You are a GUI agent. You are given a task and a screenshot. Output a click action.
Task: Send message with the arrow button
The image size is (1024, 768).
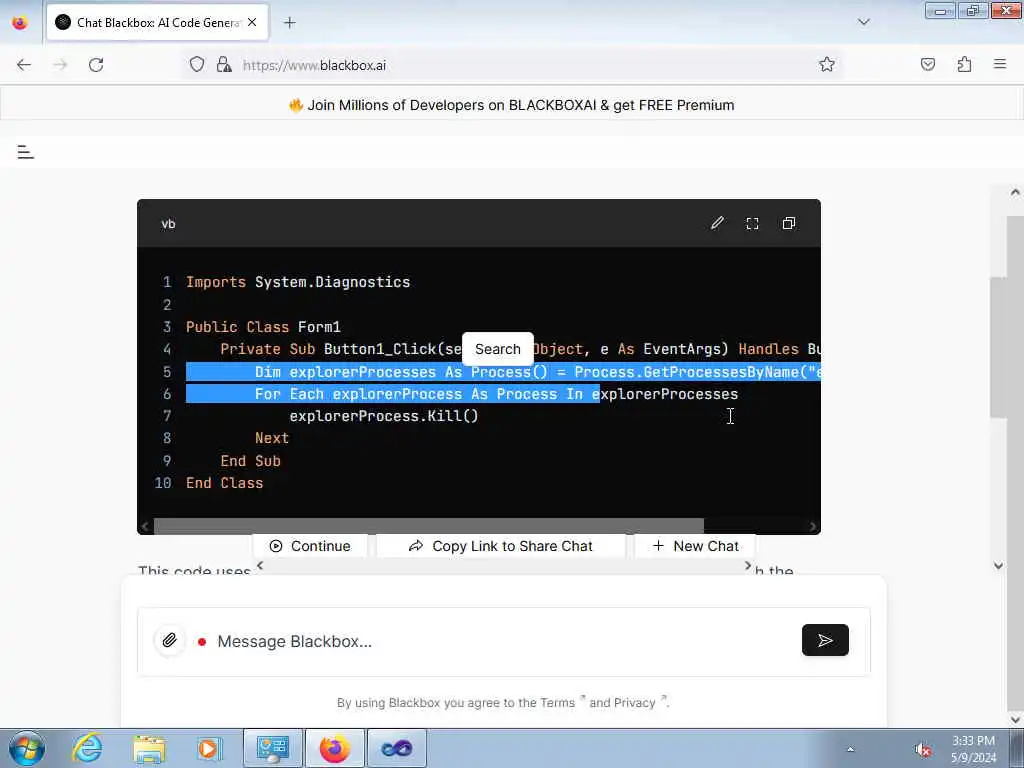click(825, 640)
